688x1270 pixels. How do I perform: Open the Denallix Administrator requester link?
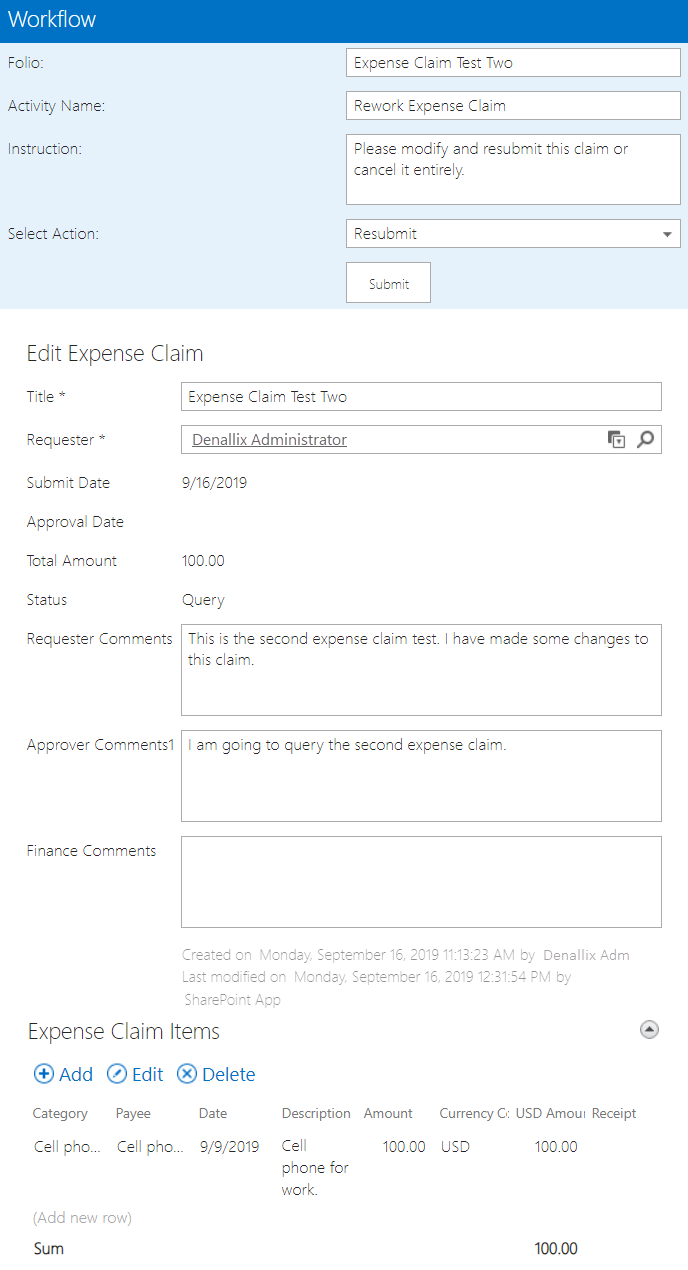click(269, 440)
